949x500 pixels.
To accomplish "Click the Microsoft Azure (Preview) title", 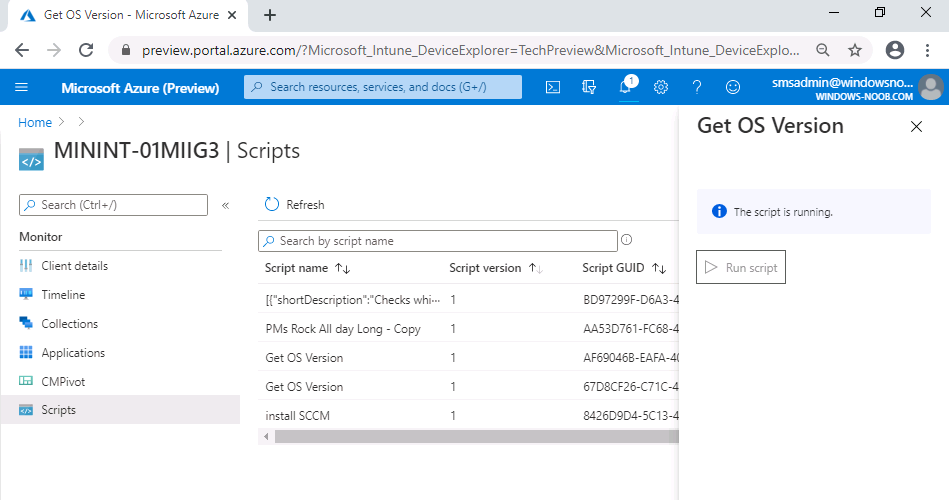I will coord(140,88).
